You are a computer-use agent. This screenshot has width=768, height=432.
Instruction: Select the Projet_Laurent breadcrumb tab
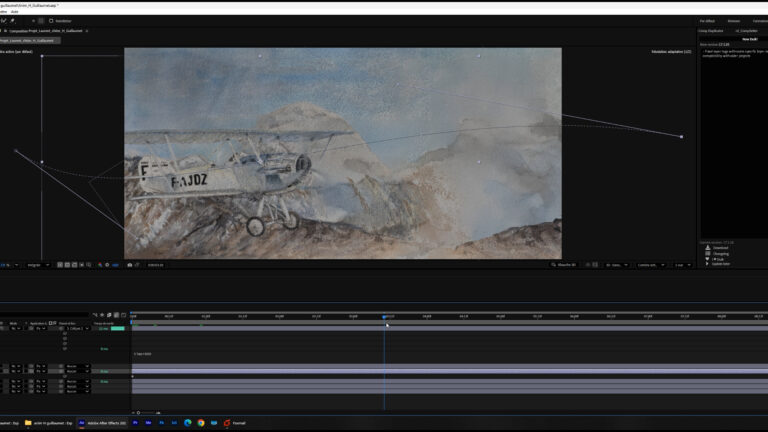(x=30, y=41)
